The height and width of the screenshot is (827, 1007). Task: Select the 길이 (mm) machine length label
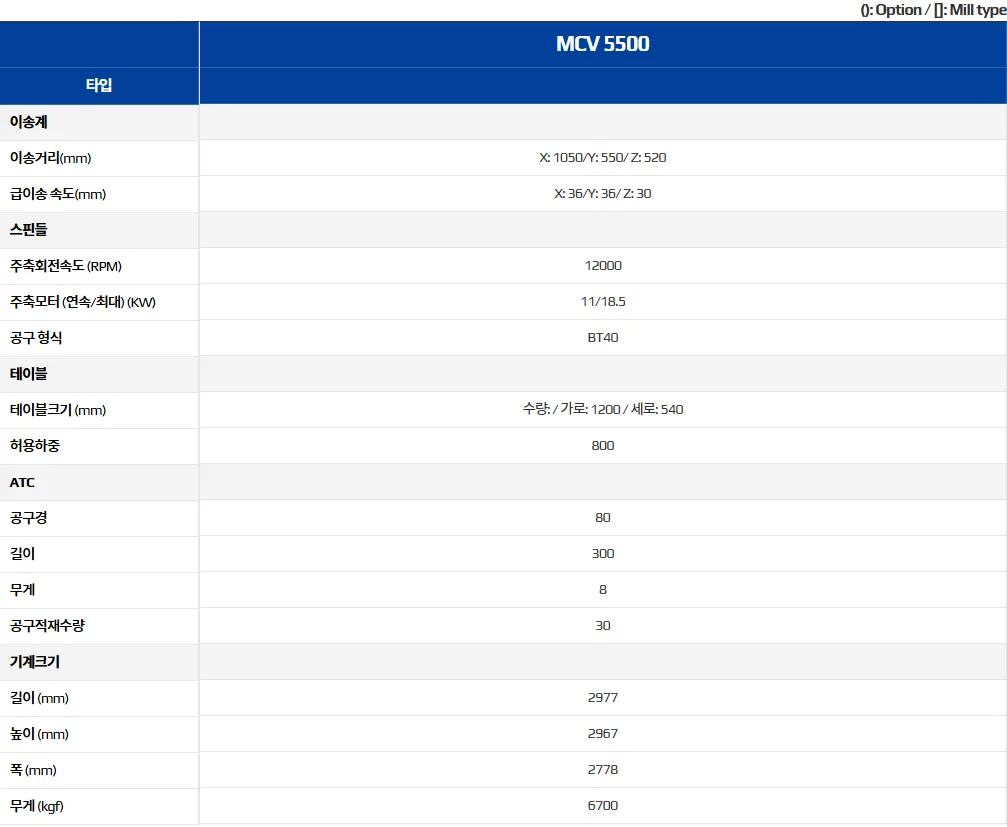coord(39,698)
